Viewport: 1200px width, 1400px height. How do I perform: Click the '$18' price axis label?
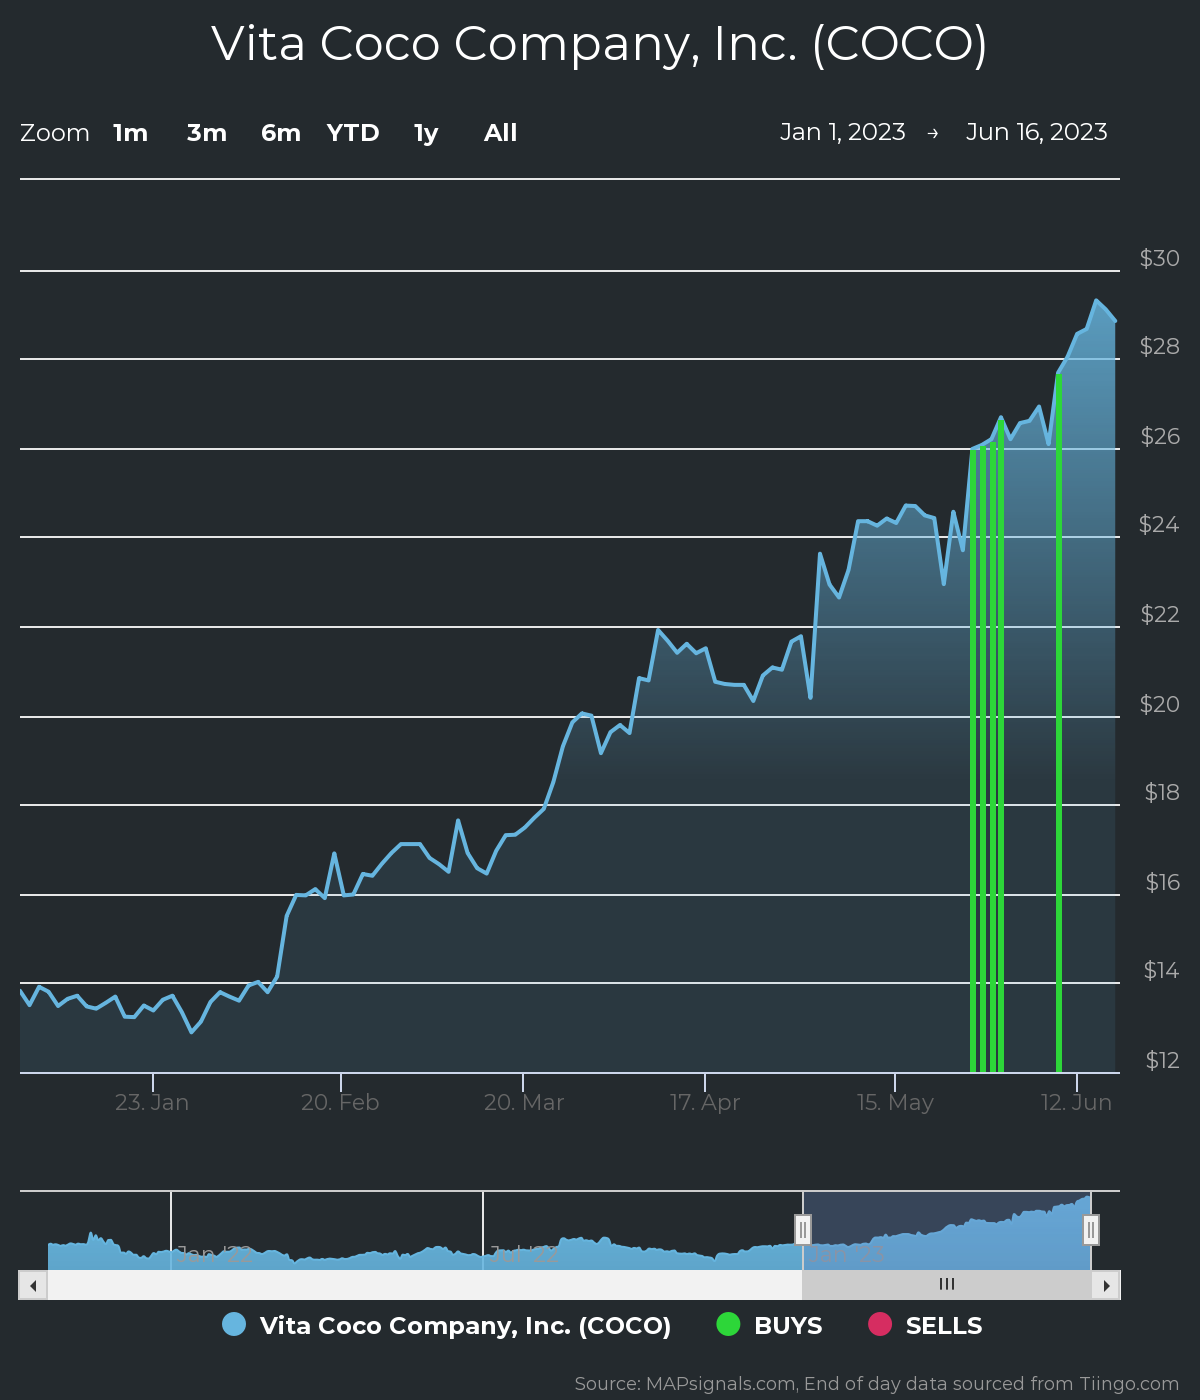1162,792
